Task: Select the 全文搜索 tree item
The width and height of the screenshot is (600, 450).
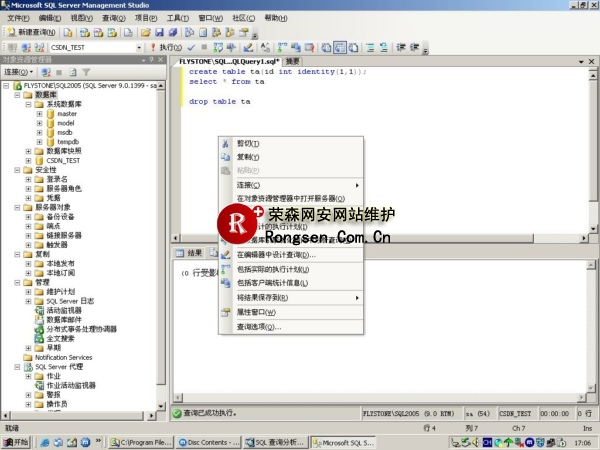Action: click(x=60, y=339)
